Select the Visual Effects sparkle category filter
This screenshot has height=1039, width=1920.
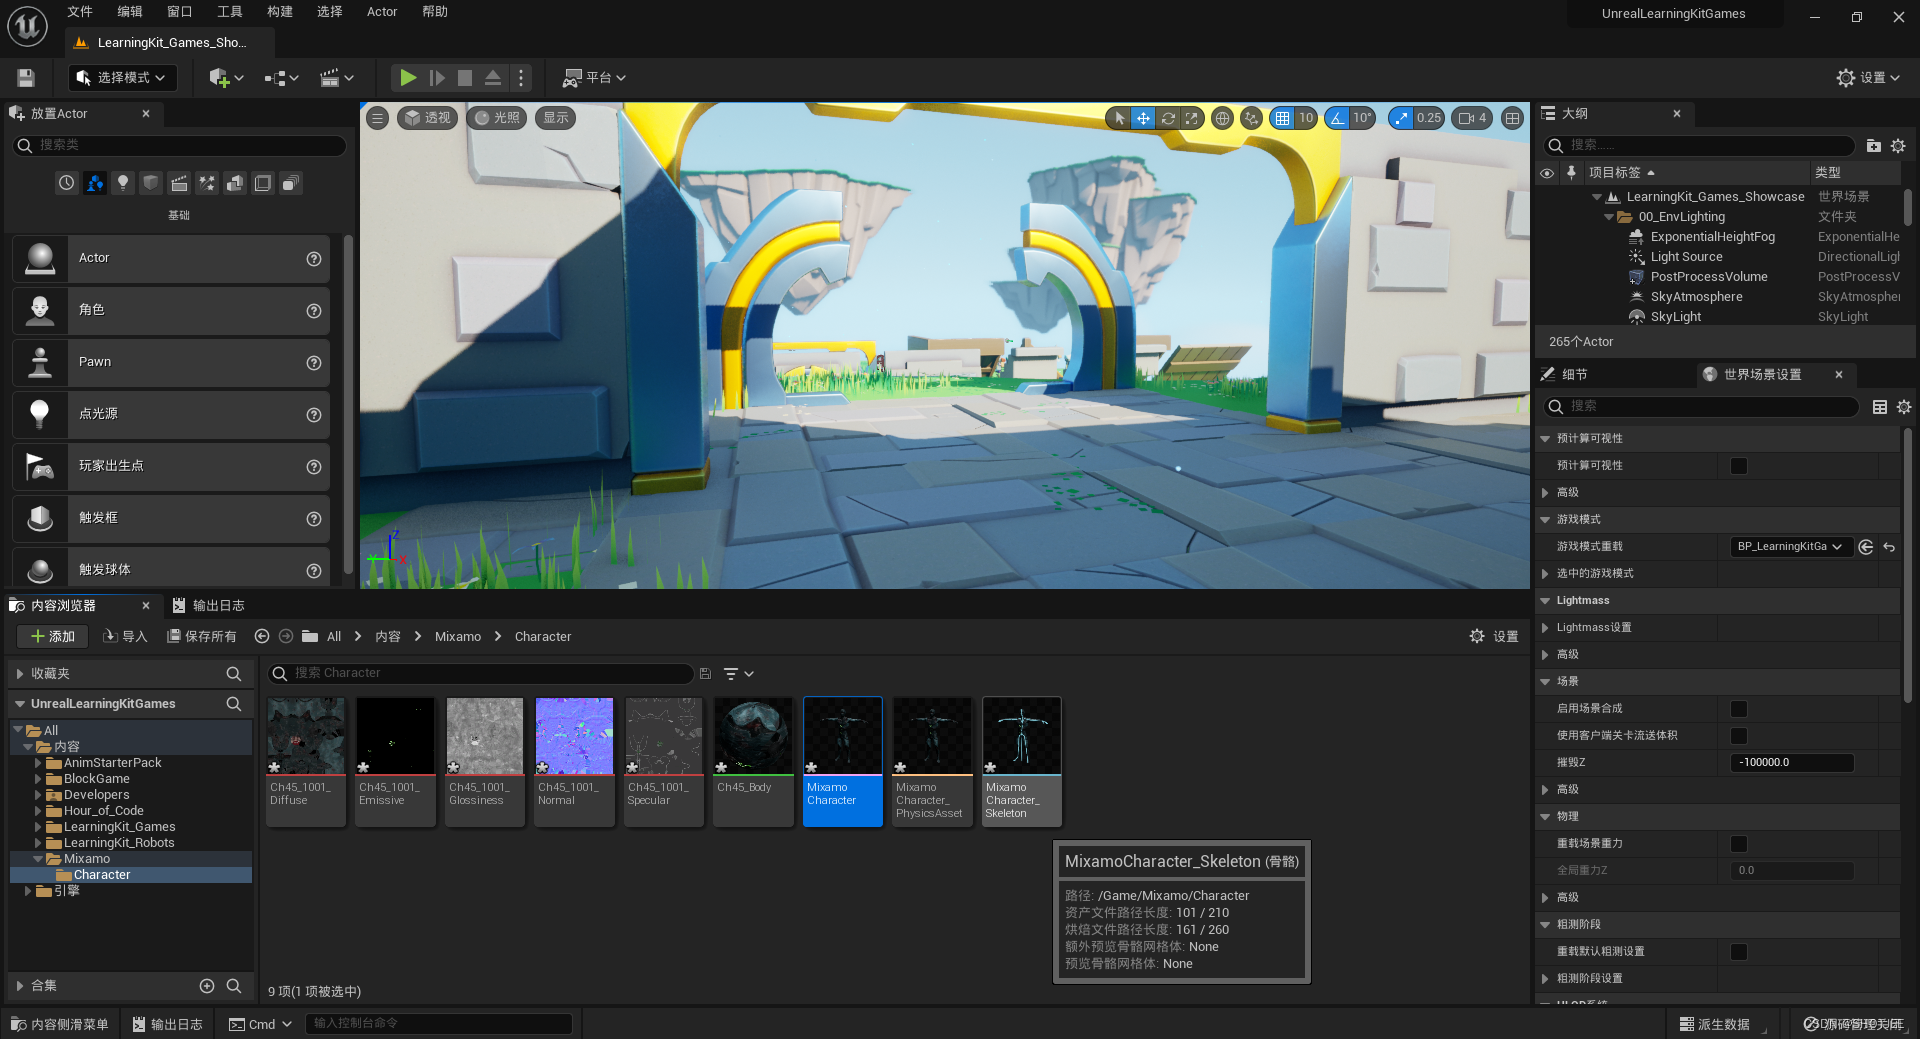pos(207,183)
